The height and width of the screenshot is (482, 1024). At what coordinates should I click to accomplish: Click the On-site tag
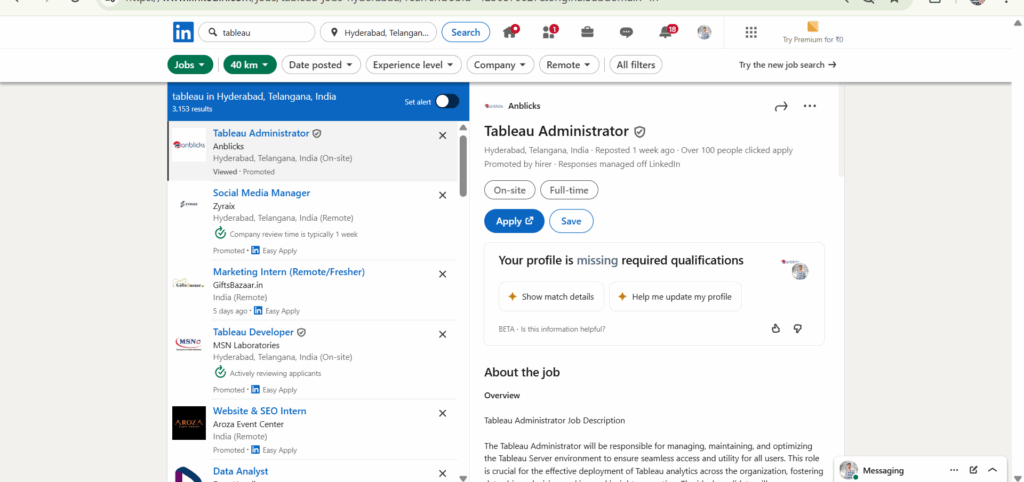pos(509,190)
